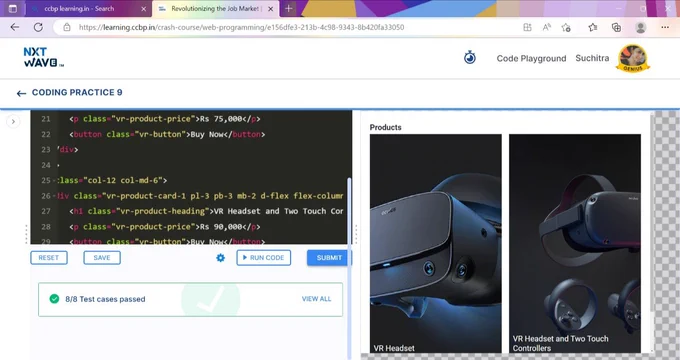The height and width of the screenshot is (360, 680).
Task: Open the Suchitra profile menu
Action: [592, 58]
